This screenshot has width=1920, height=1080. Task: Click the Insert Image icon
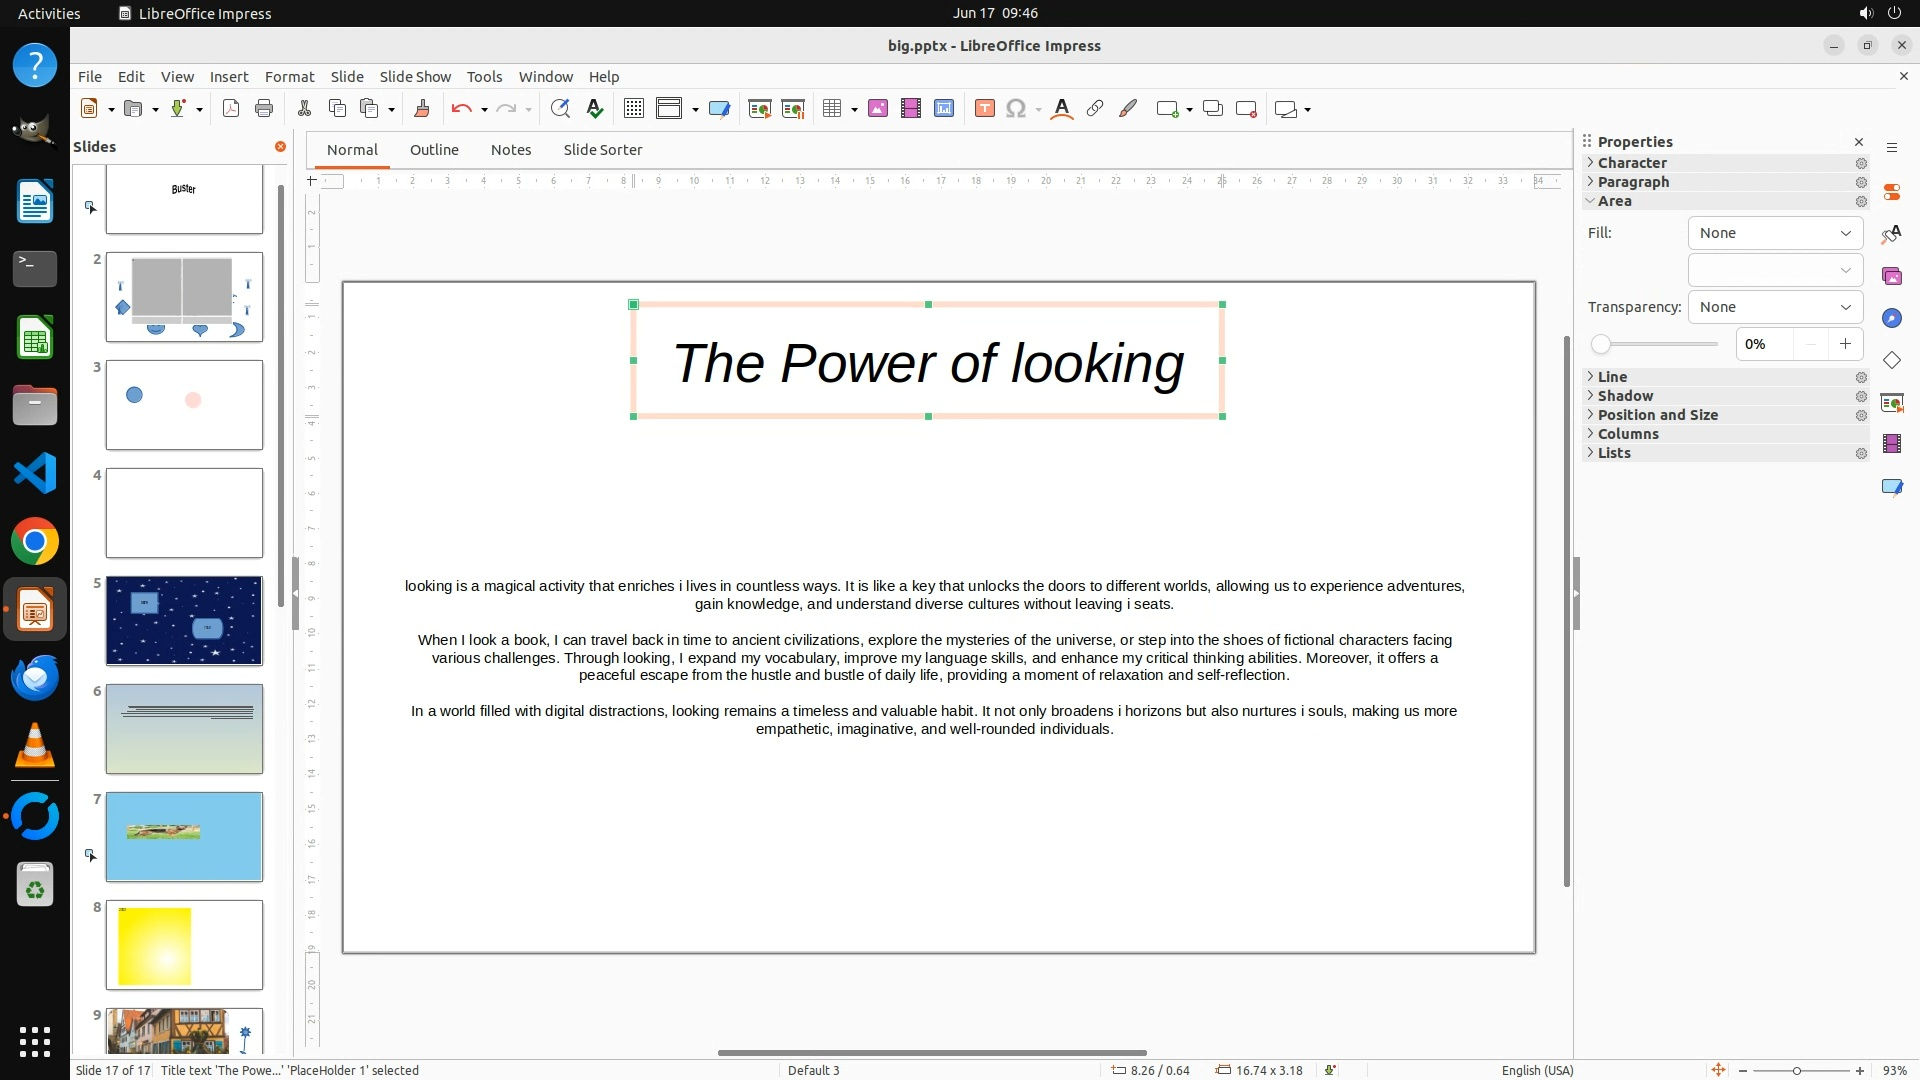point(878,109)
